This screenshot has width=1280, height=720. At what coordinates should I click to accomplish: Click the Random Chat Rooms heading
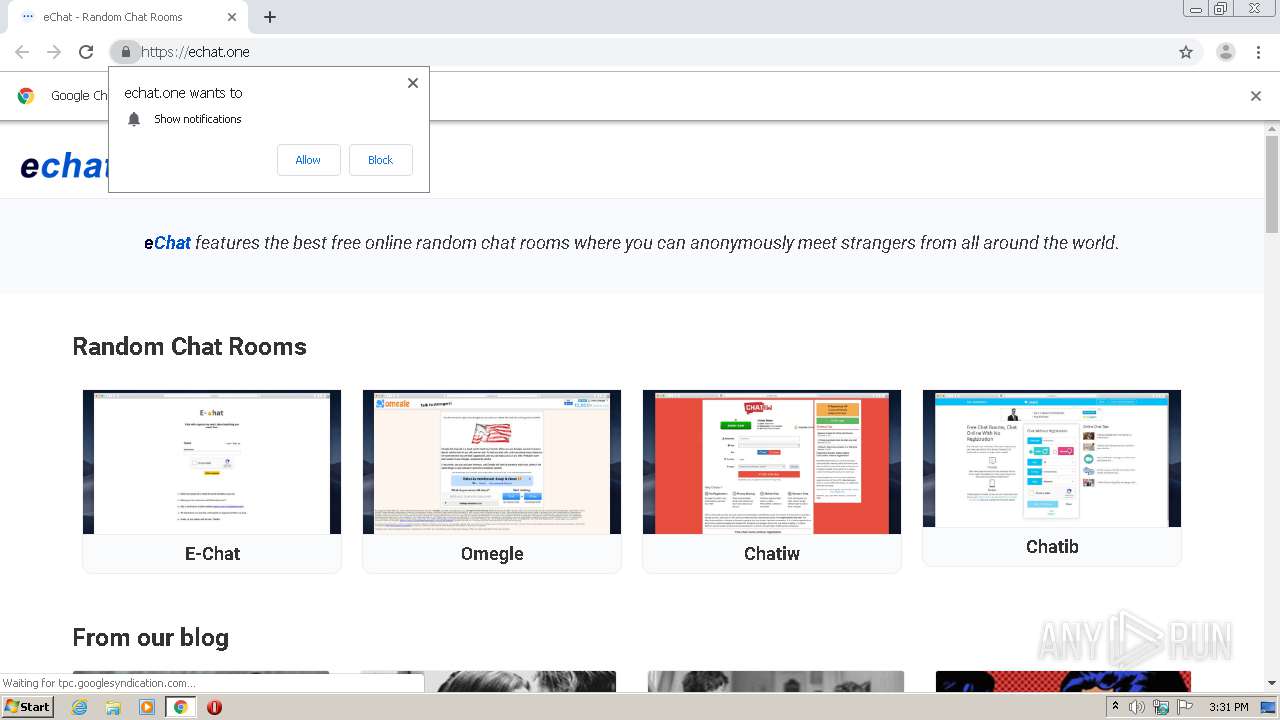189,347
